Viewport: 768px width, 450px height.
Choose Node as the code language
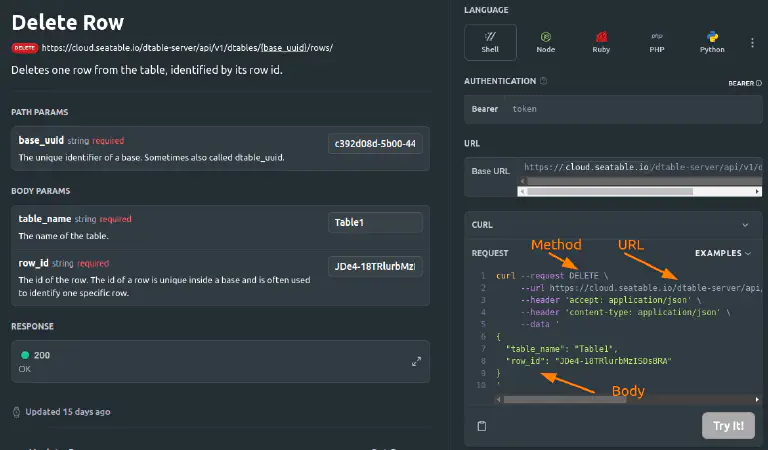[546, 42]
